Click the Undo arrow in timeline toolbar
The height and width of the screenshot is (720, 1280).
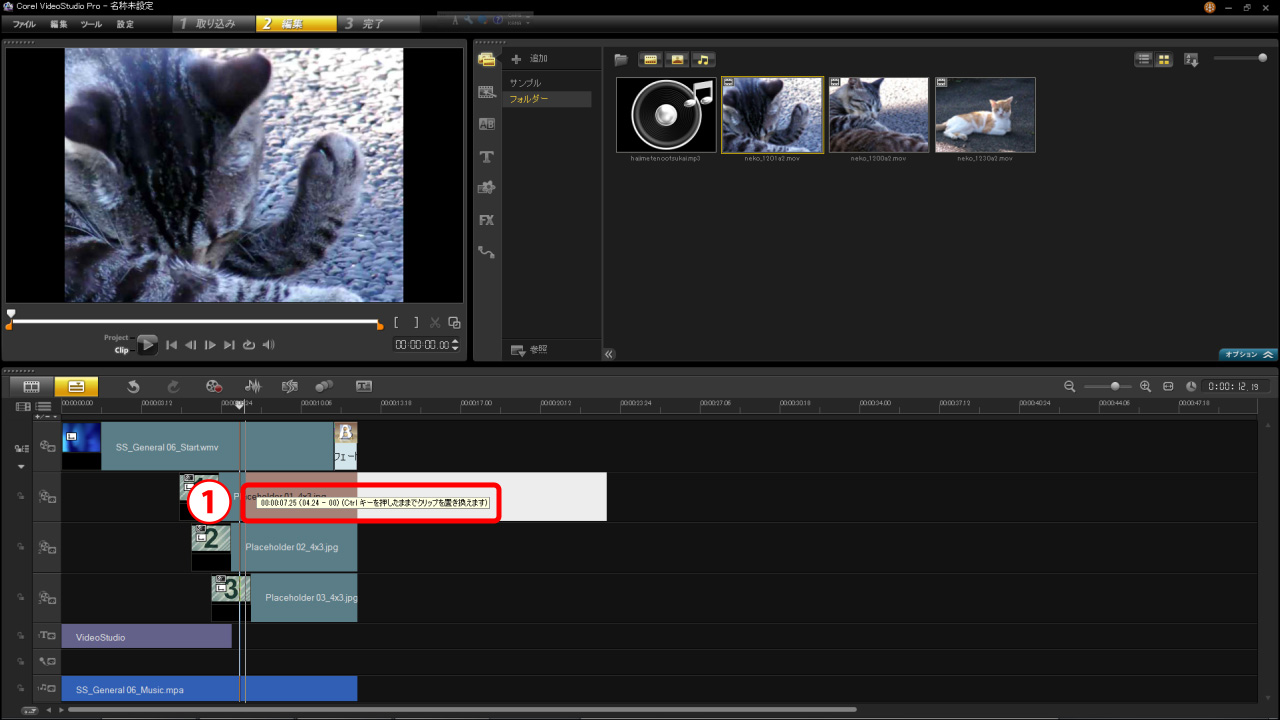click(x=133, y=386)
